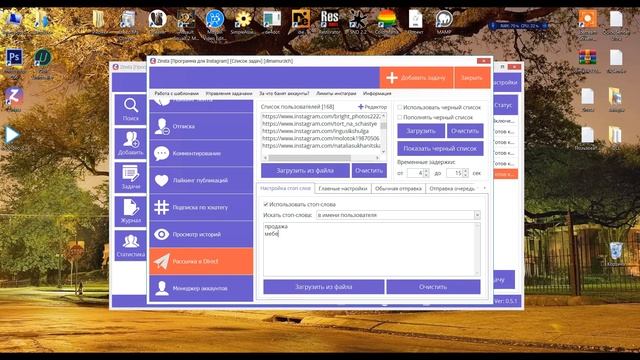Click Загрузить из файла under user list
Image resolution: width=640 pixels, height=360 pixels.
(x=305, y=171)
